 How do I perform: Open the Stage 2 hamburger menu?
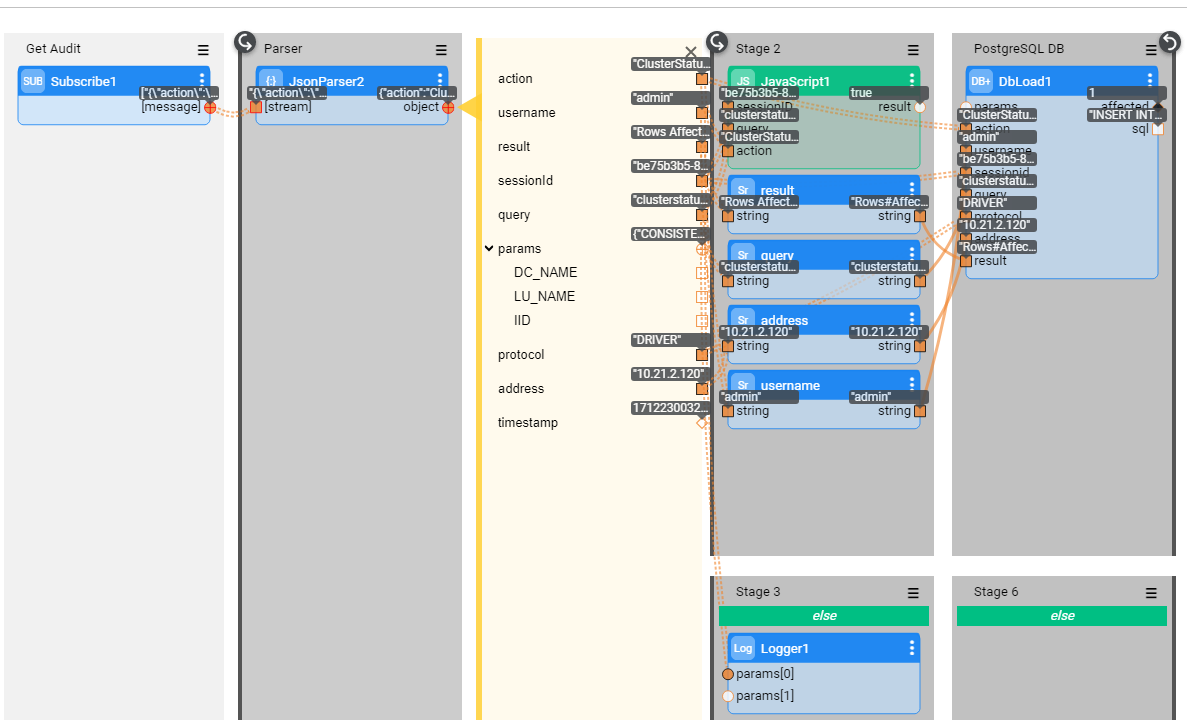pyautogui.click(x=913, y=49)
